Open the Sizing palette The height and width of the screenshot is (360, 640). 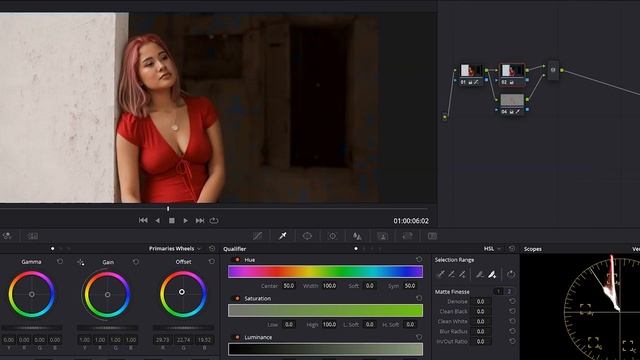[407, 236]
